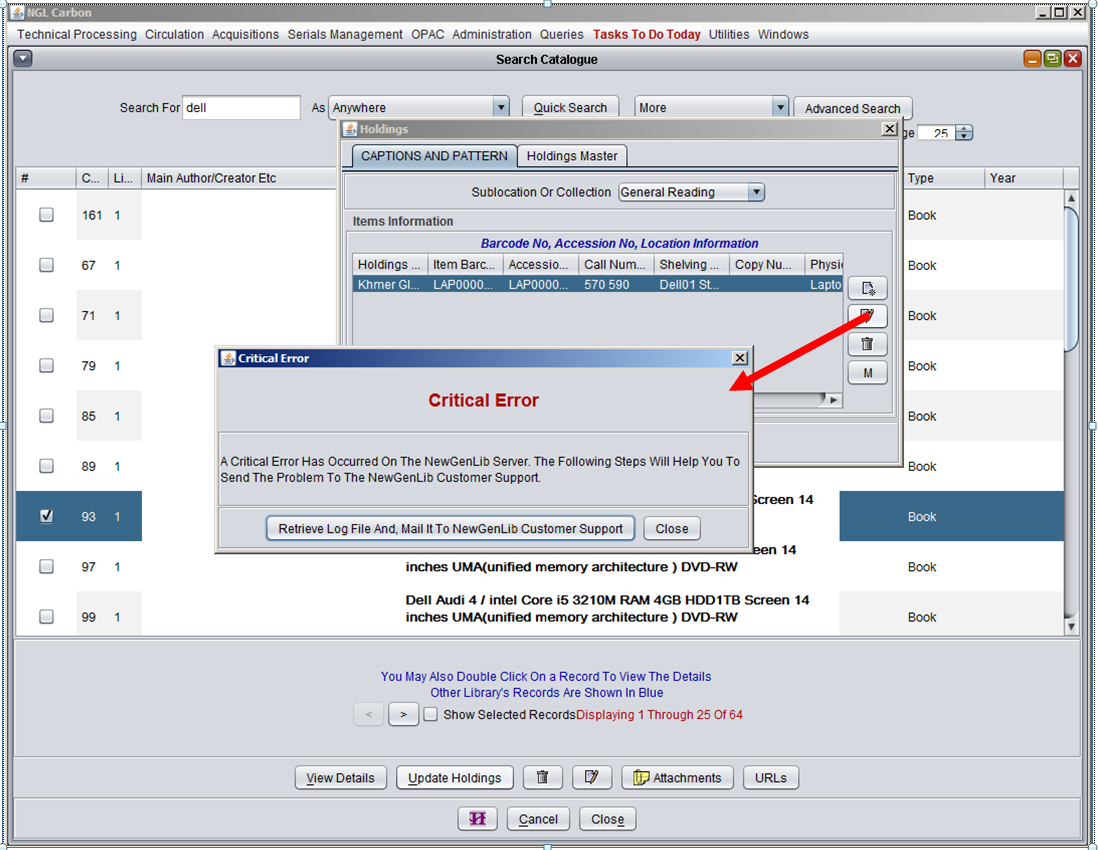The width and height of the screenshot is (1098, 850).
Task: Check the checkbox for record 161
Action: [x=46, y=215]
